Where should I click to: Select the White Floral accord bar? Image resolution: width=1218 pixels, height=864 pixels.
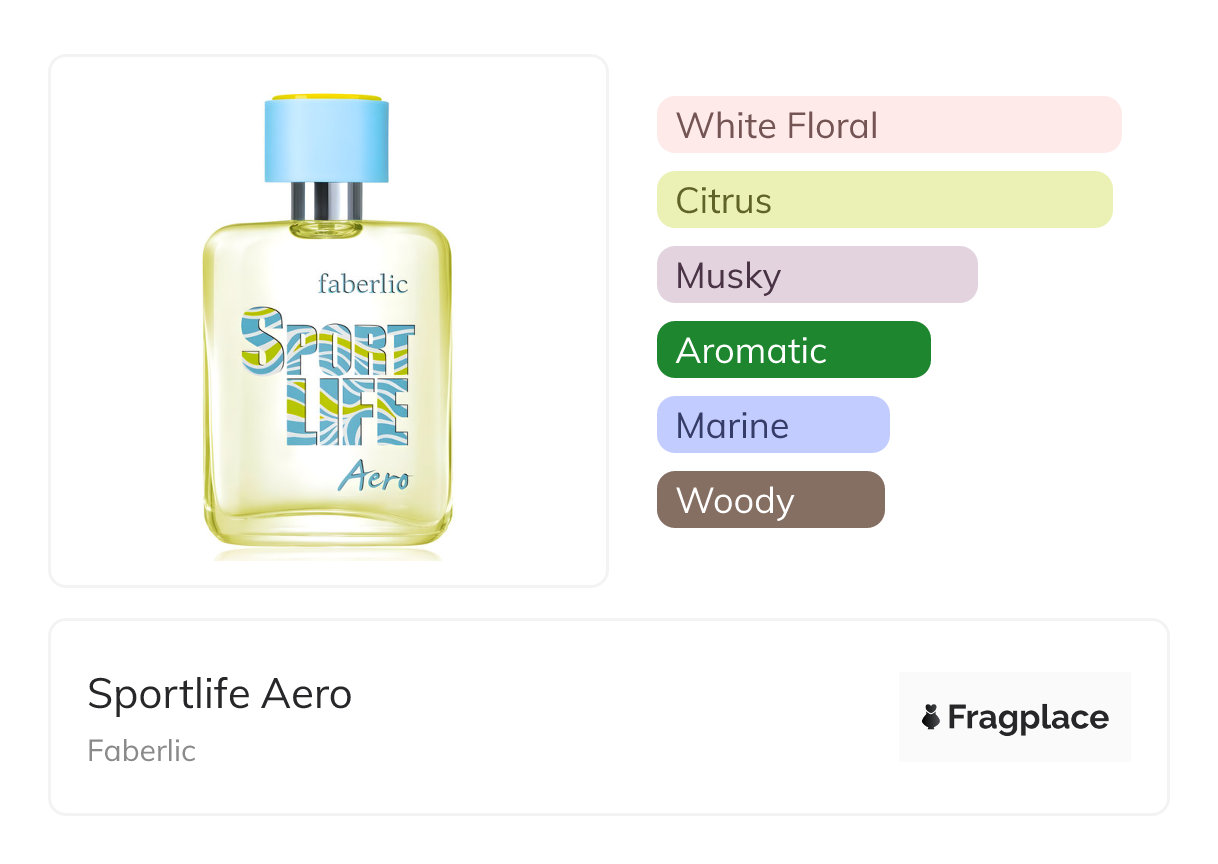click(x=888, y=125)
